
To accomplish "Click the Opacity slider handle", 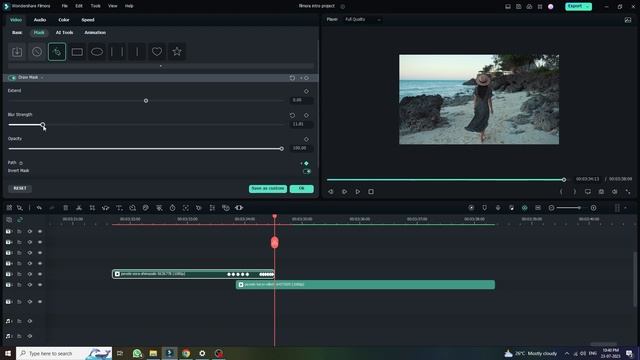I will click(x=282, y=149).
